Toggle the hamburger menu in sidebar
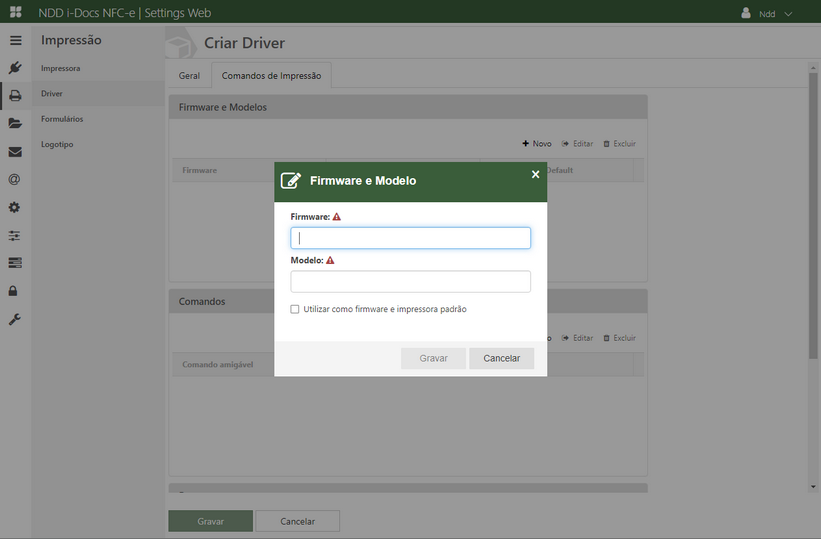Viewport: 821px width, 539px height. pos(16,40)
